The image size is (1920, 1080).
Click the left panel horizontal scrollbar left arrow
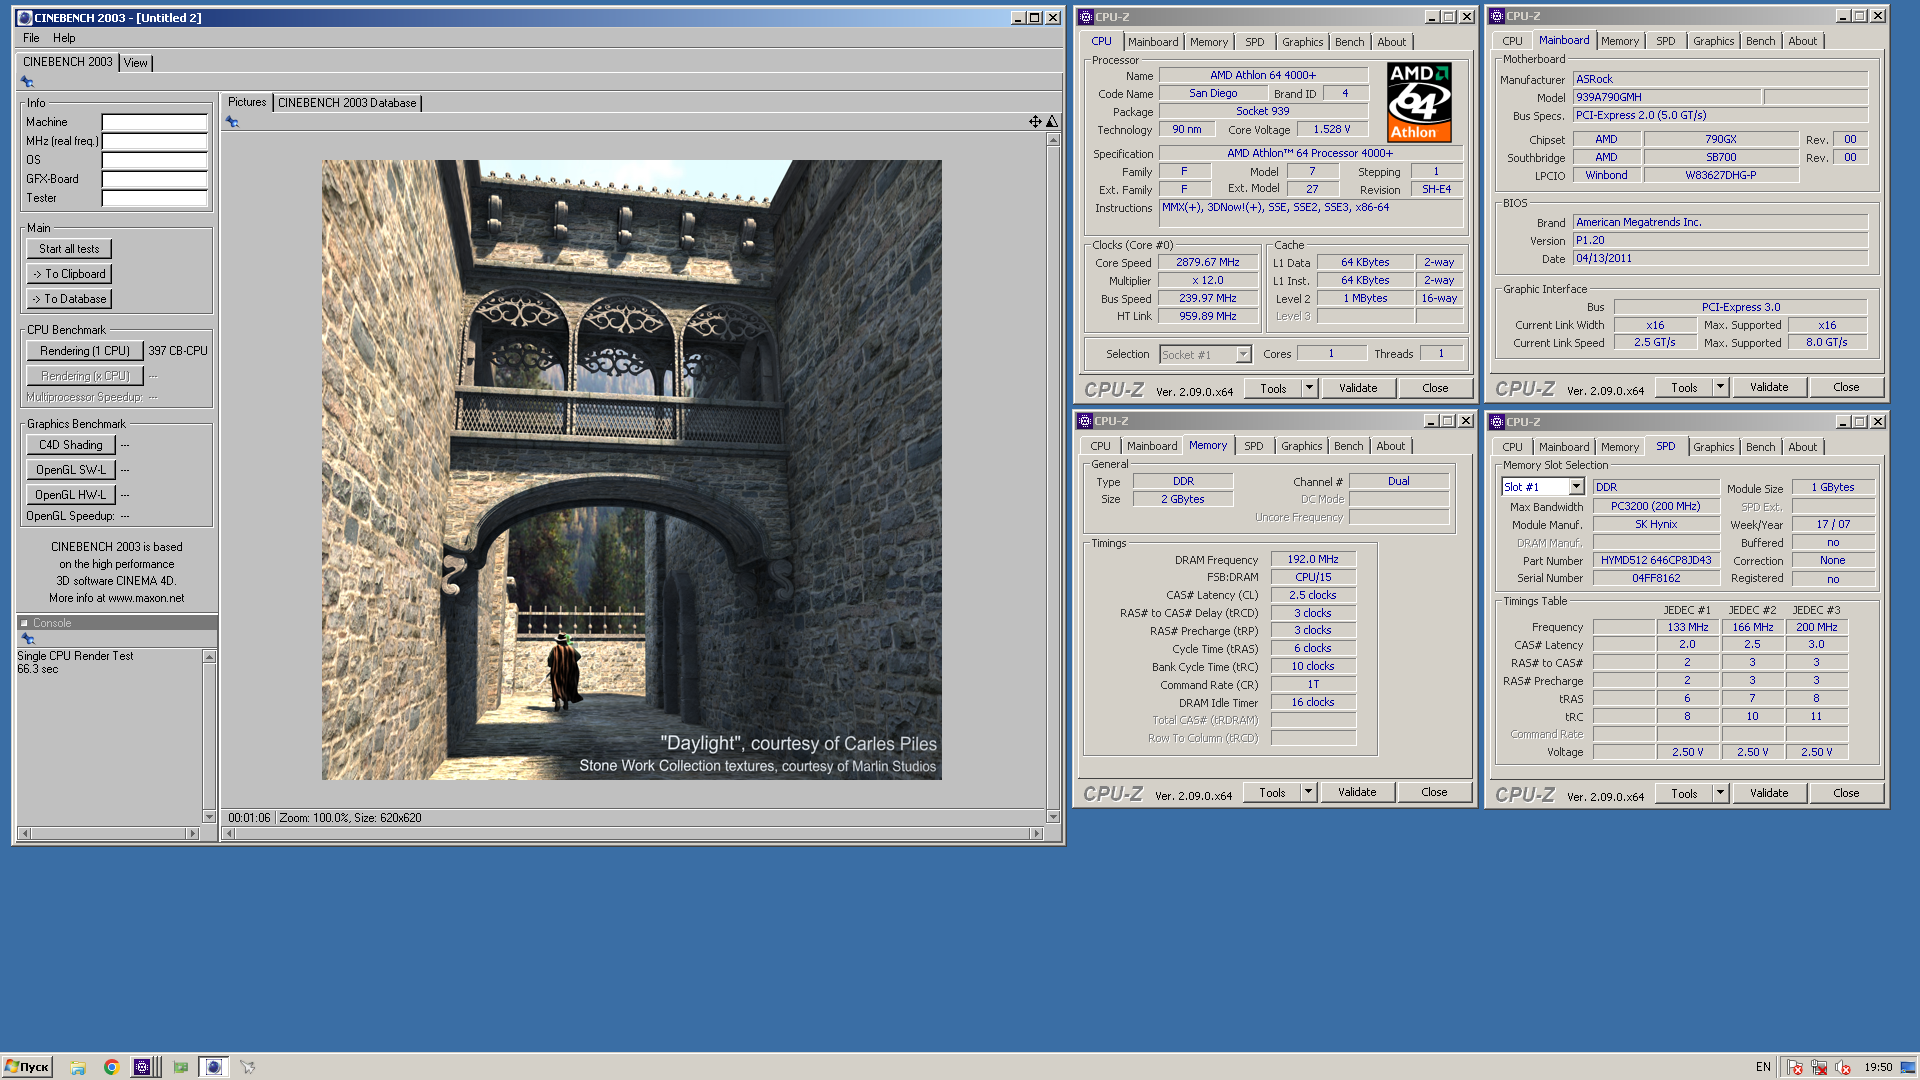point(25,833)
